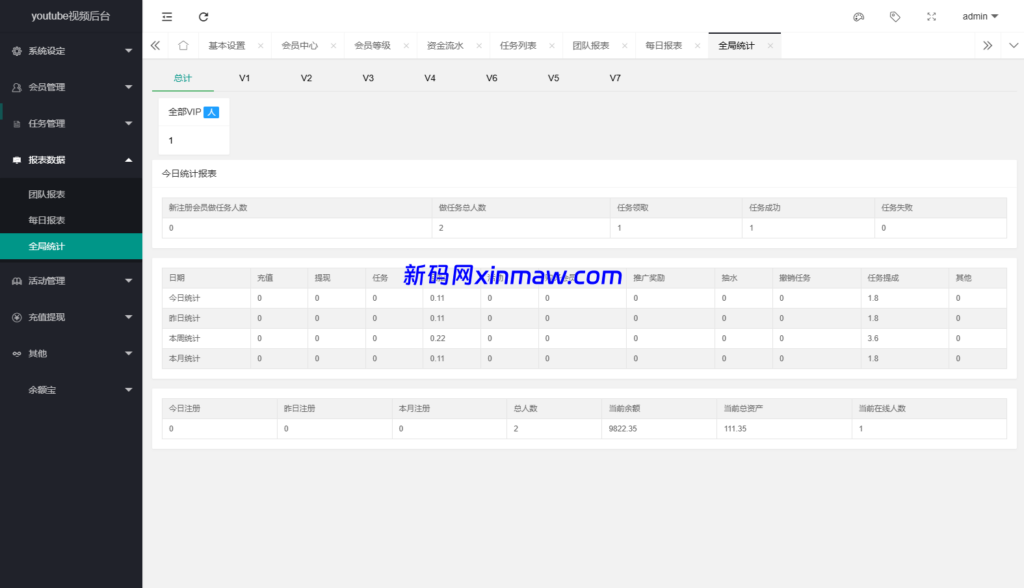The height and width of the screenshot is (588, 1024).
Task: Click the 会员管理 user icon
Action: [17, 87]
